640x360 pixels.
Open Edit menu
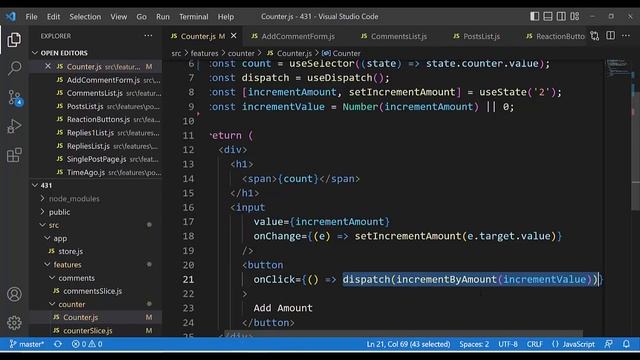[53, 17]
